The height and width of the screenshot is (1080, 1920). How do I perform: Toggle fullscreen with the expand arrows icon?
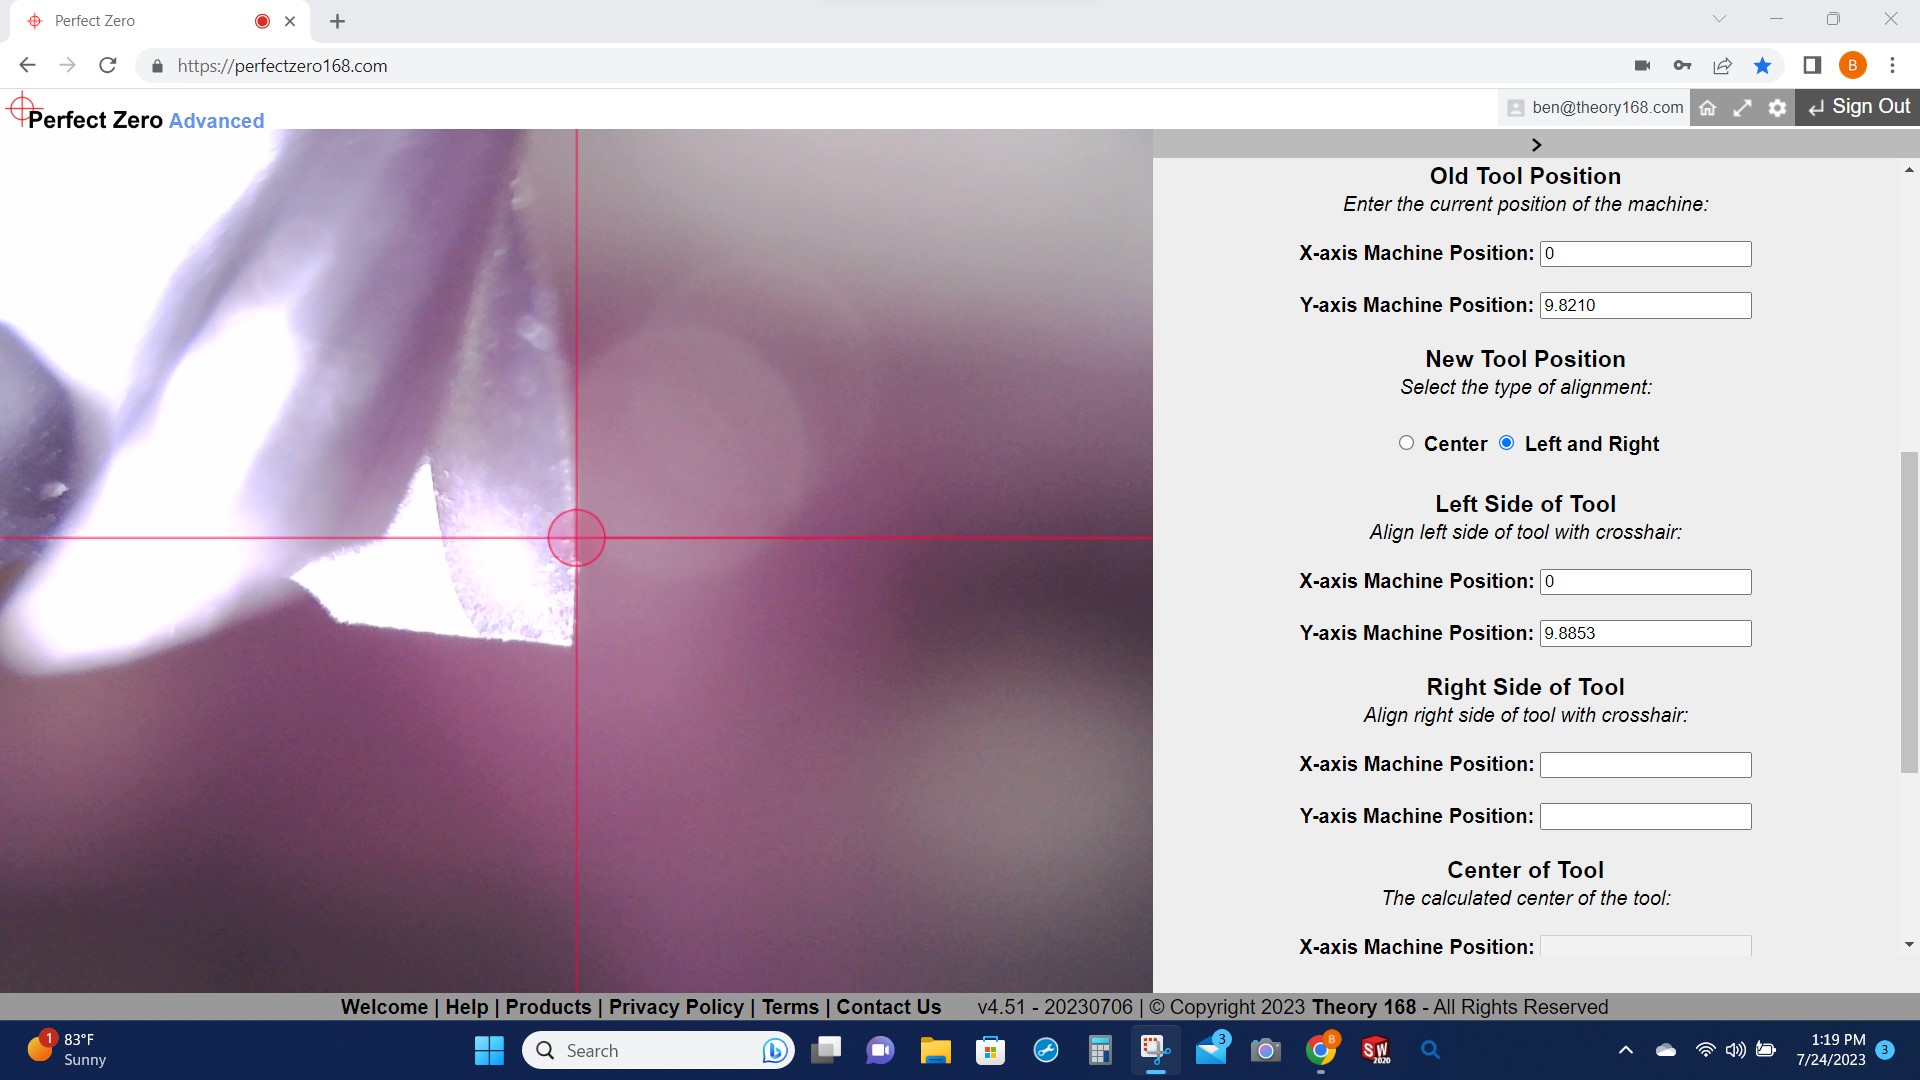click(x=1742, y=108)
